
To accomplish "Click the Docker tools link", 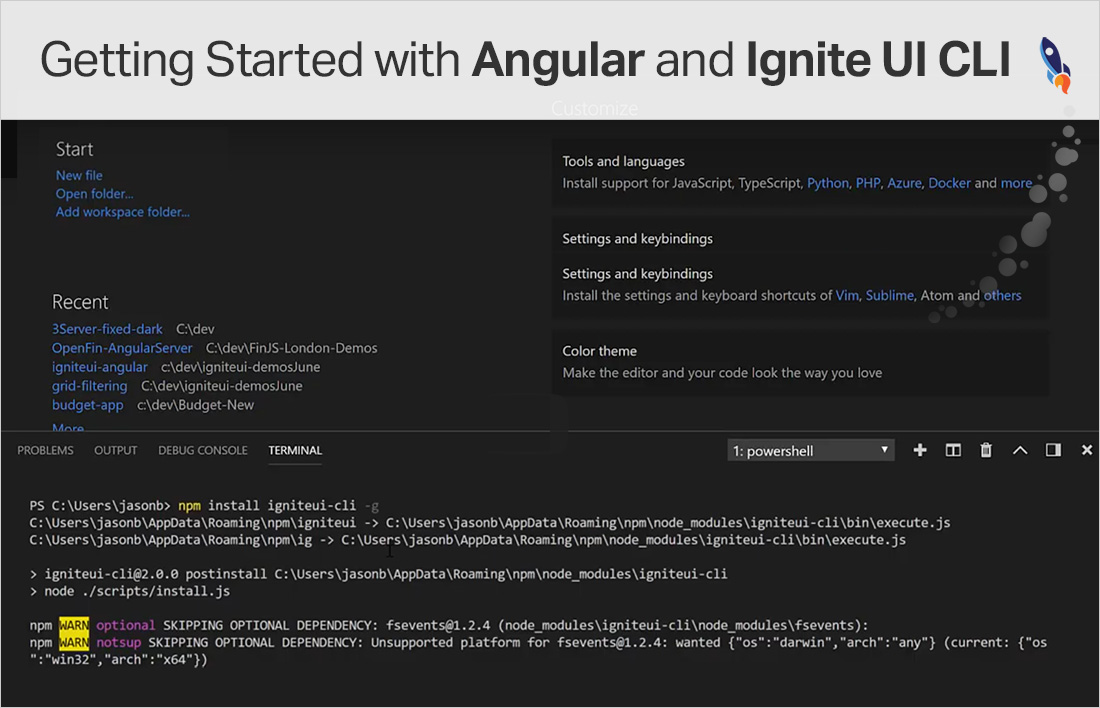I will pos(949,184).
